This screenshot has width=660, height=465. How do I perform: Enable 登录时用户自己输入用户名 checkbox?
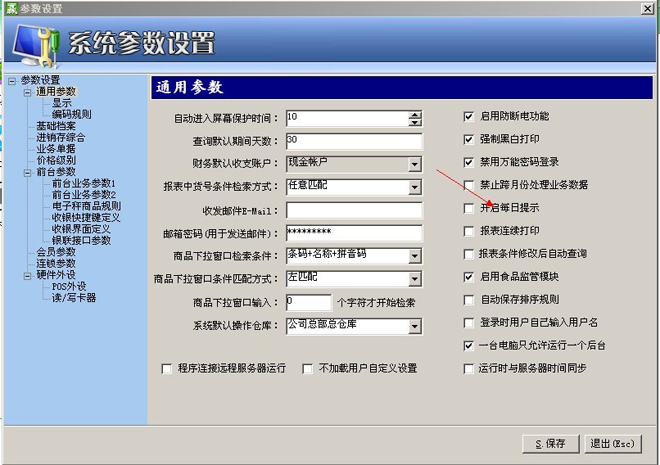click(468, 323)
